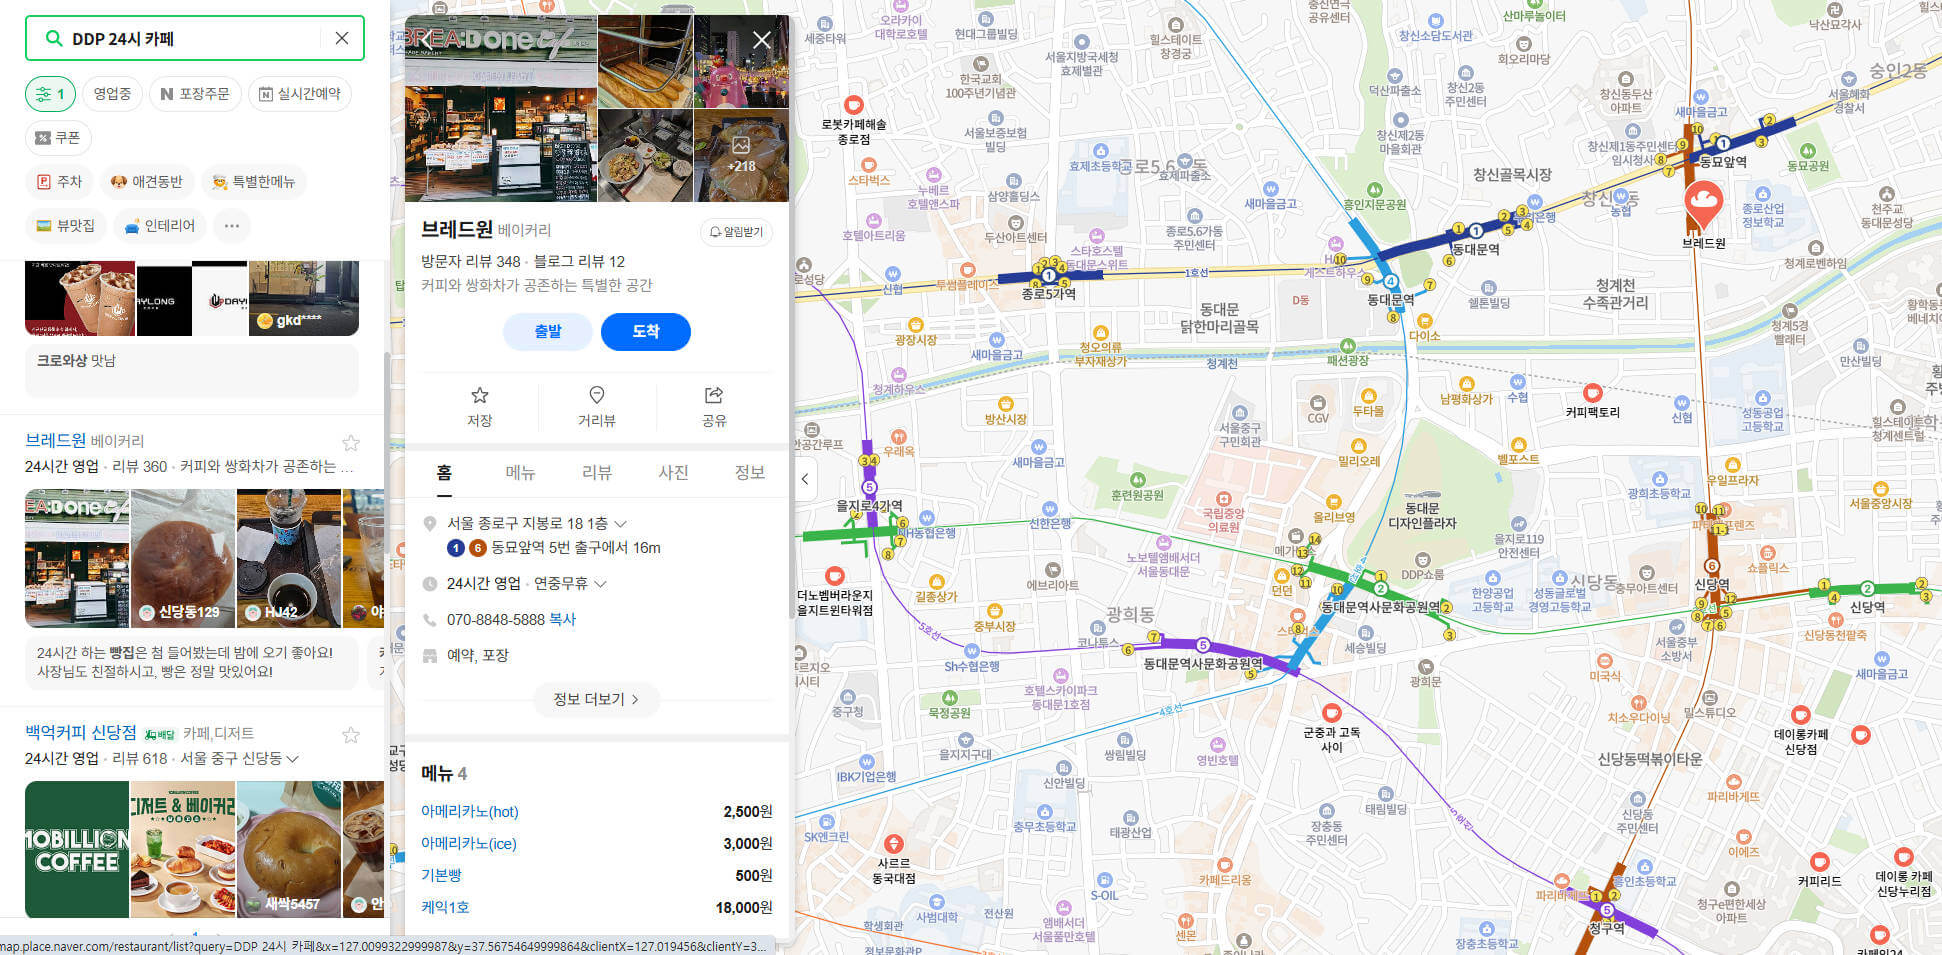This screenshot has width=1942, height=955.
Task: Clear the search box with X icon
Action: [x=341, y=38]
